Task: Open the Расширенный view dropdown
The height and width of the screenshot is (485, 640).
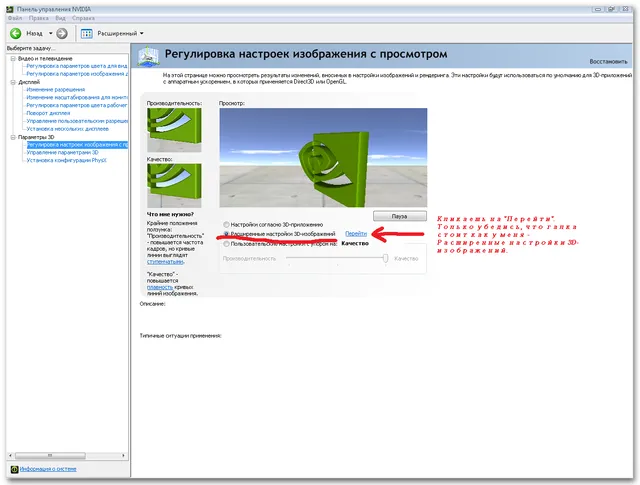Action: coord(142,33)
